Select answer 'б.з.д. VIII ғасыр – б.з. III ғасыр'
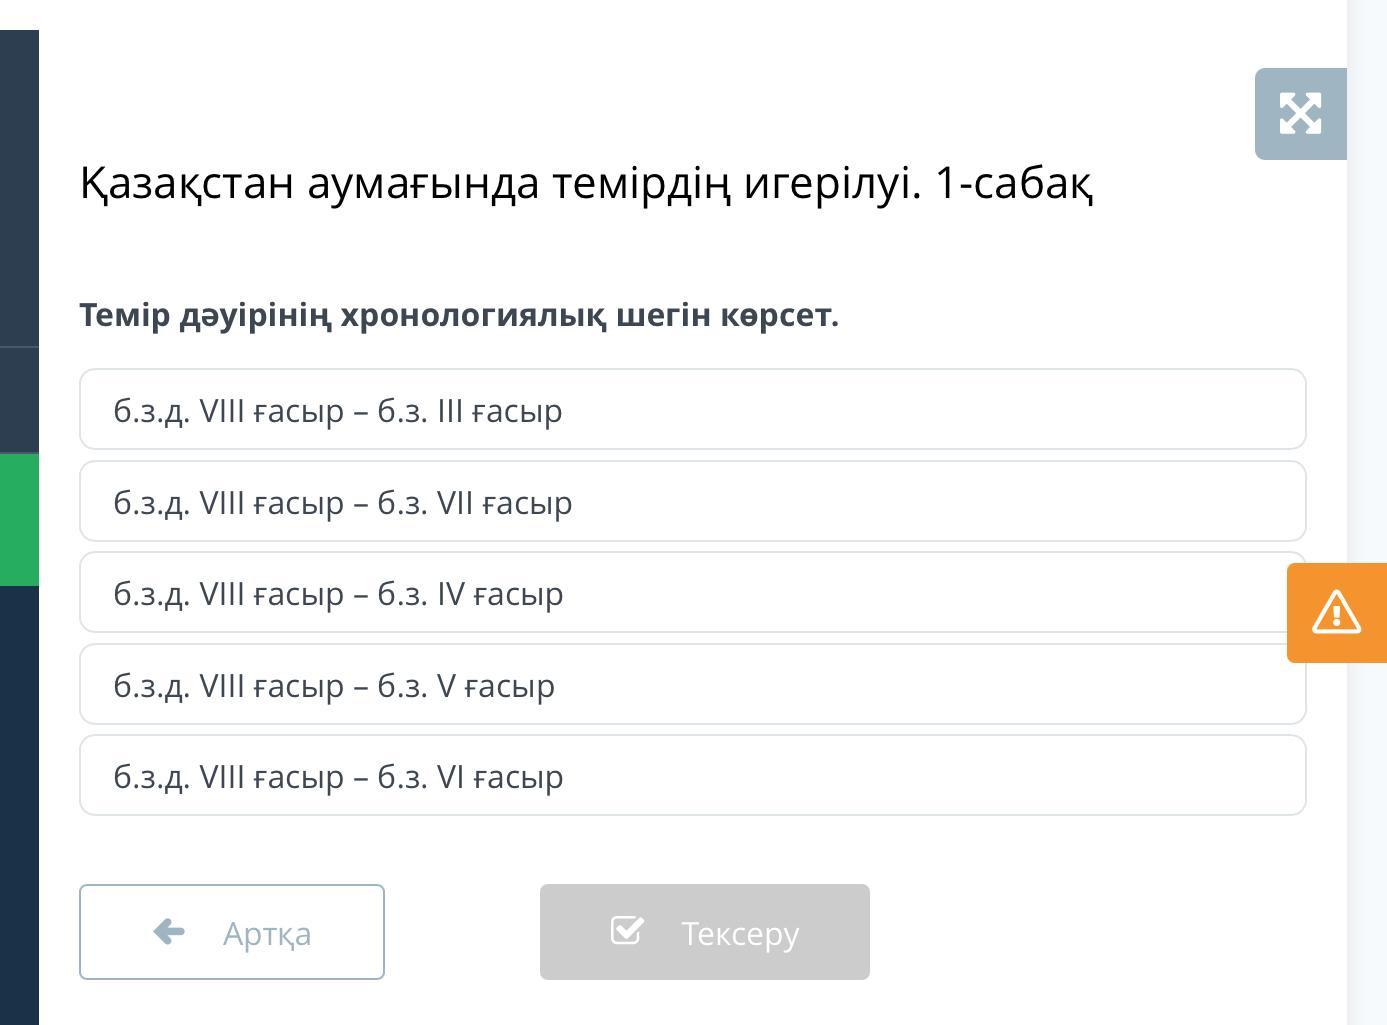The height and width of the screenshot is (1025, 1387). (x=692, y=410)
